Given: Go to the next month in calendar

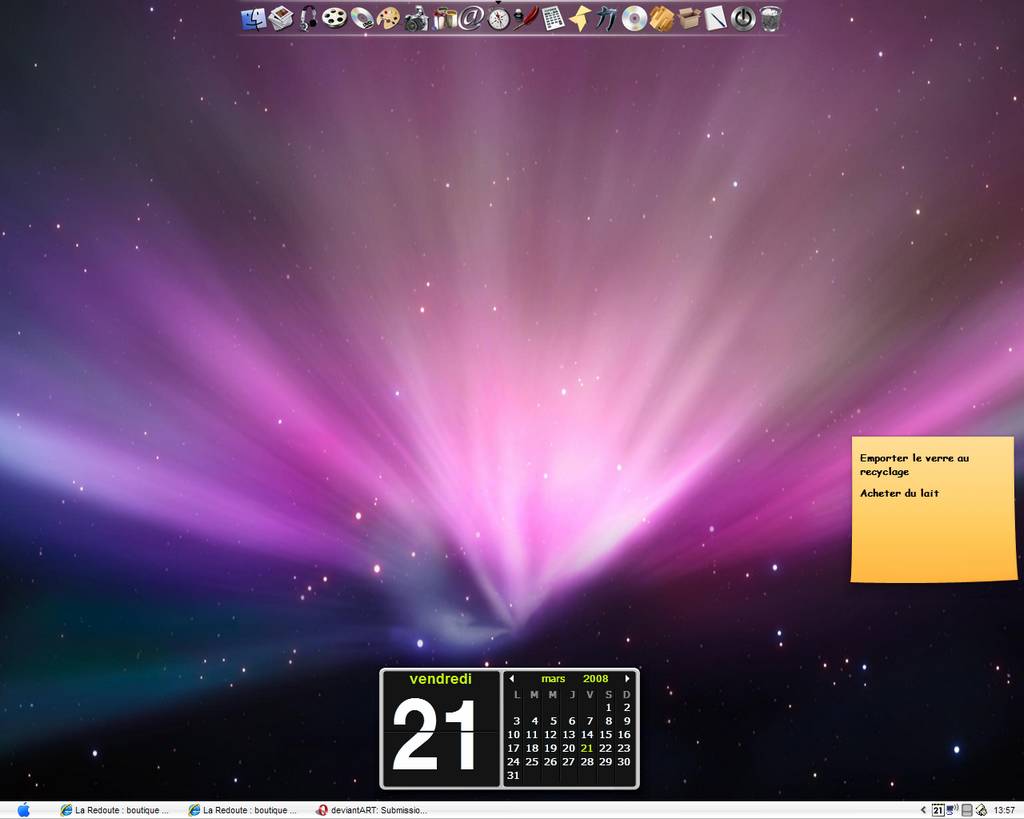Looking at the screenshot, I should pyautogui.click(x=627, y=679).
